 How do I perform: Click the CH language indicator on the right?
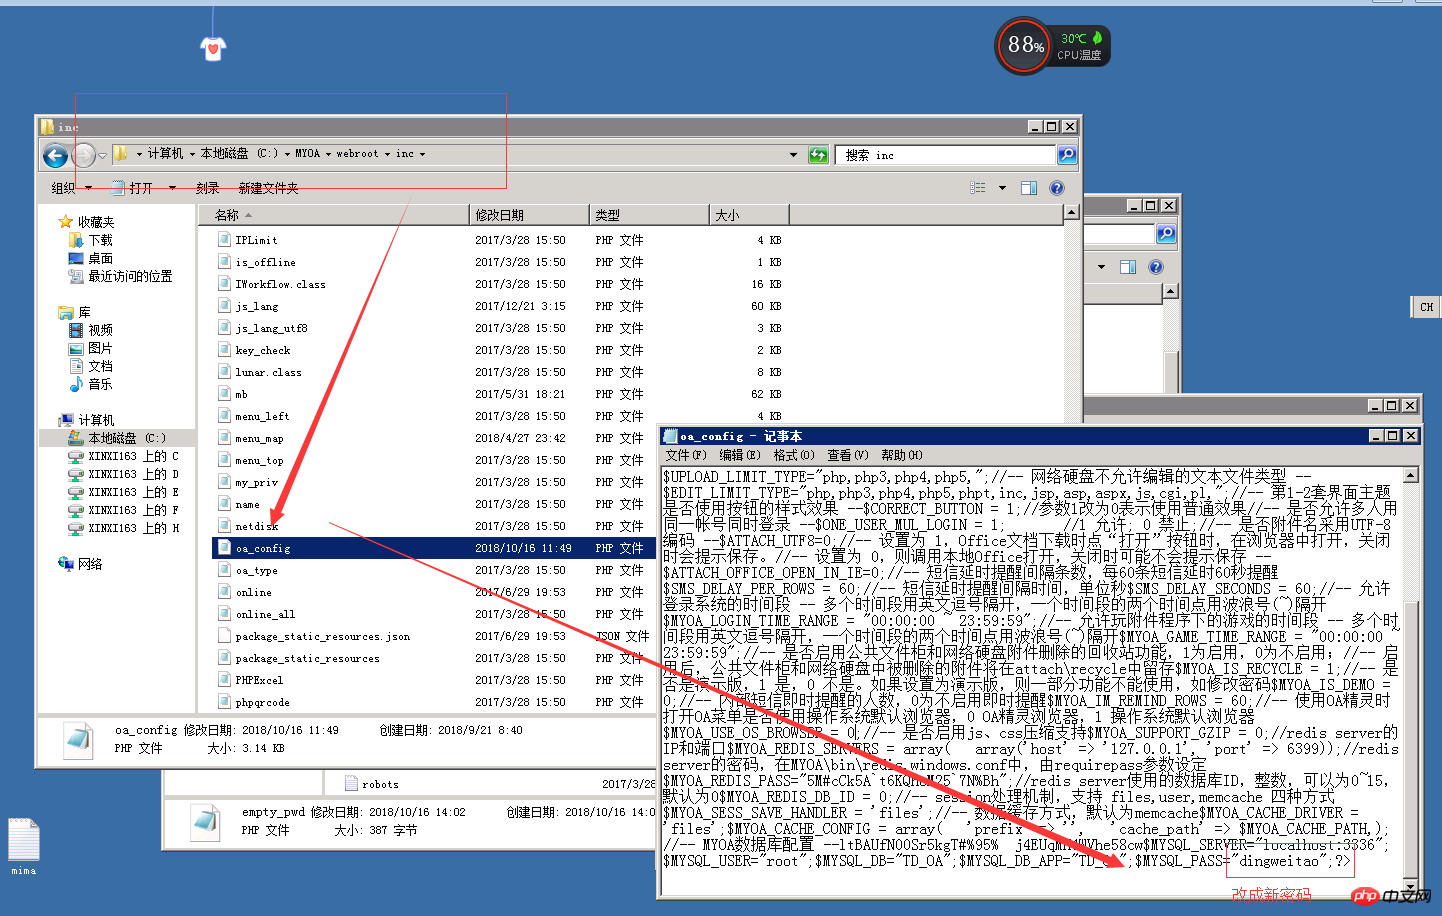tap(1426, 307)
